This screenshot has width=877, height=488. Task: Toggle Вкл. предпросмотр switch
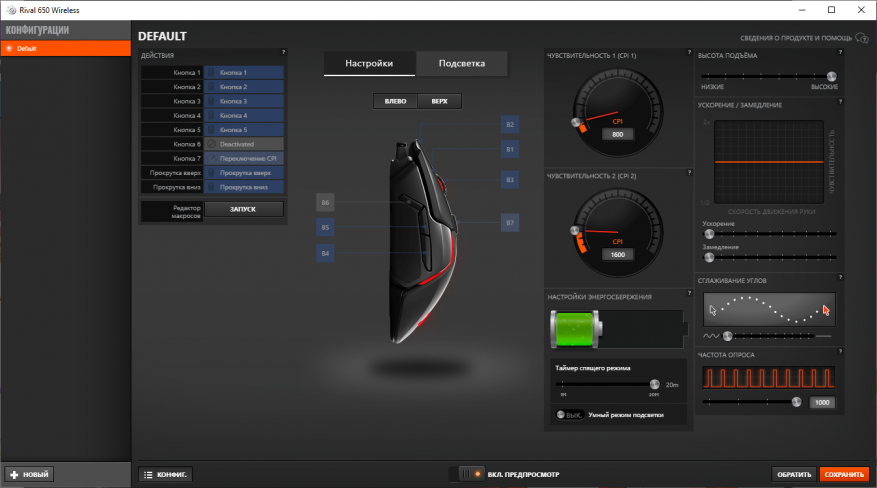coord(466,474)
